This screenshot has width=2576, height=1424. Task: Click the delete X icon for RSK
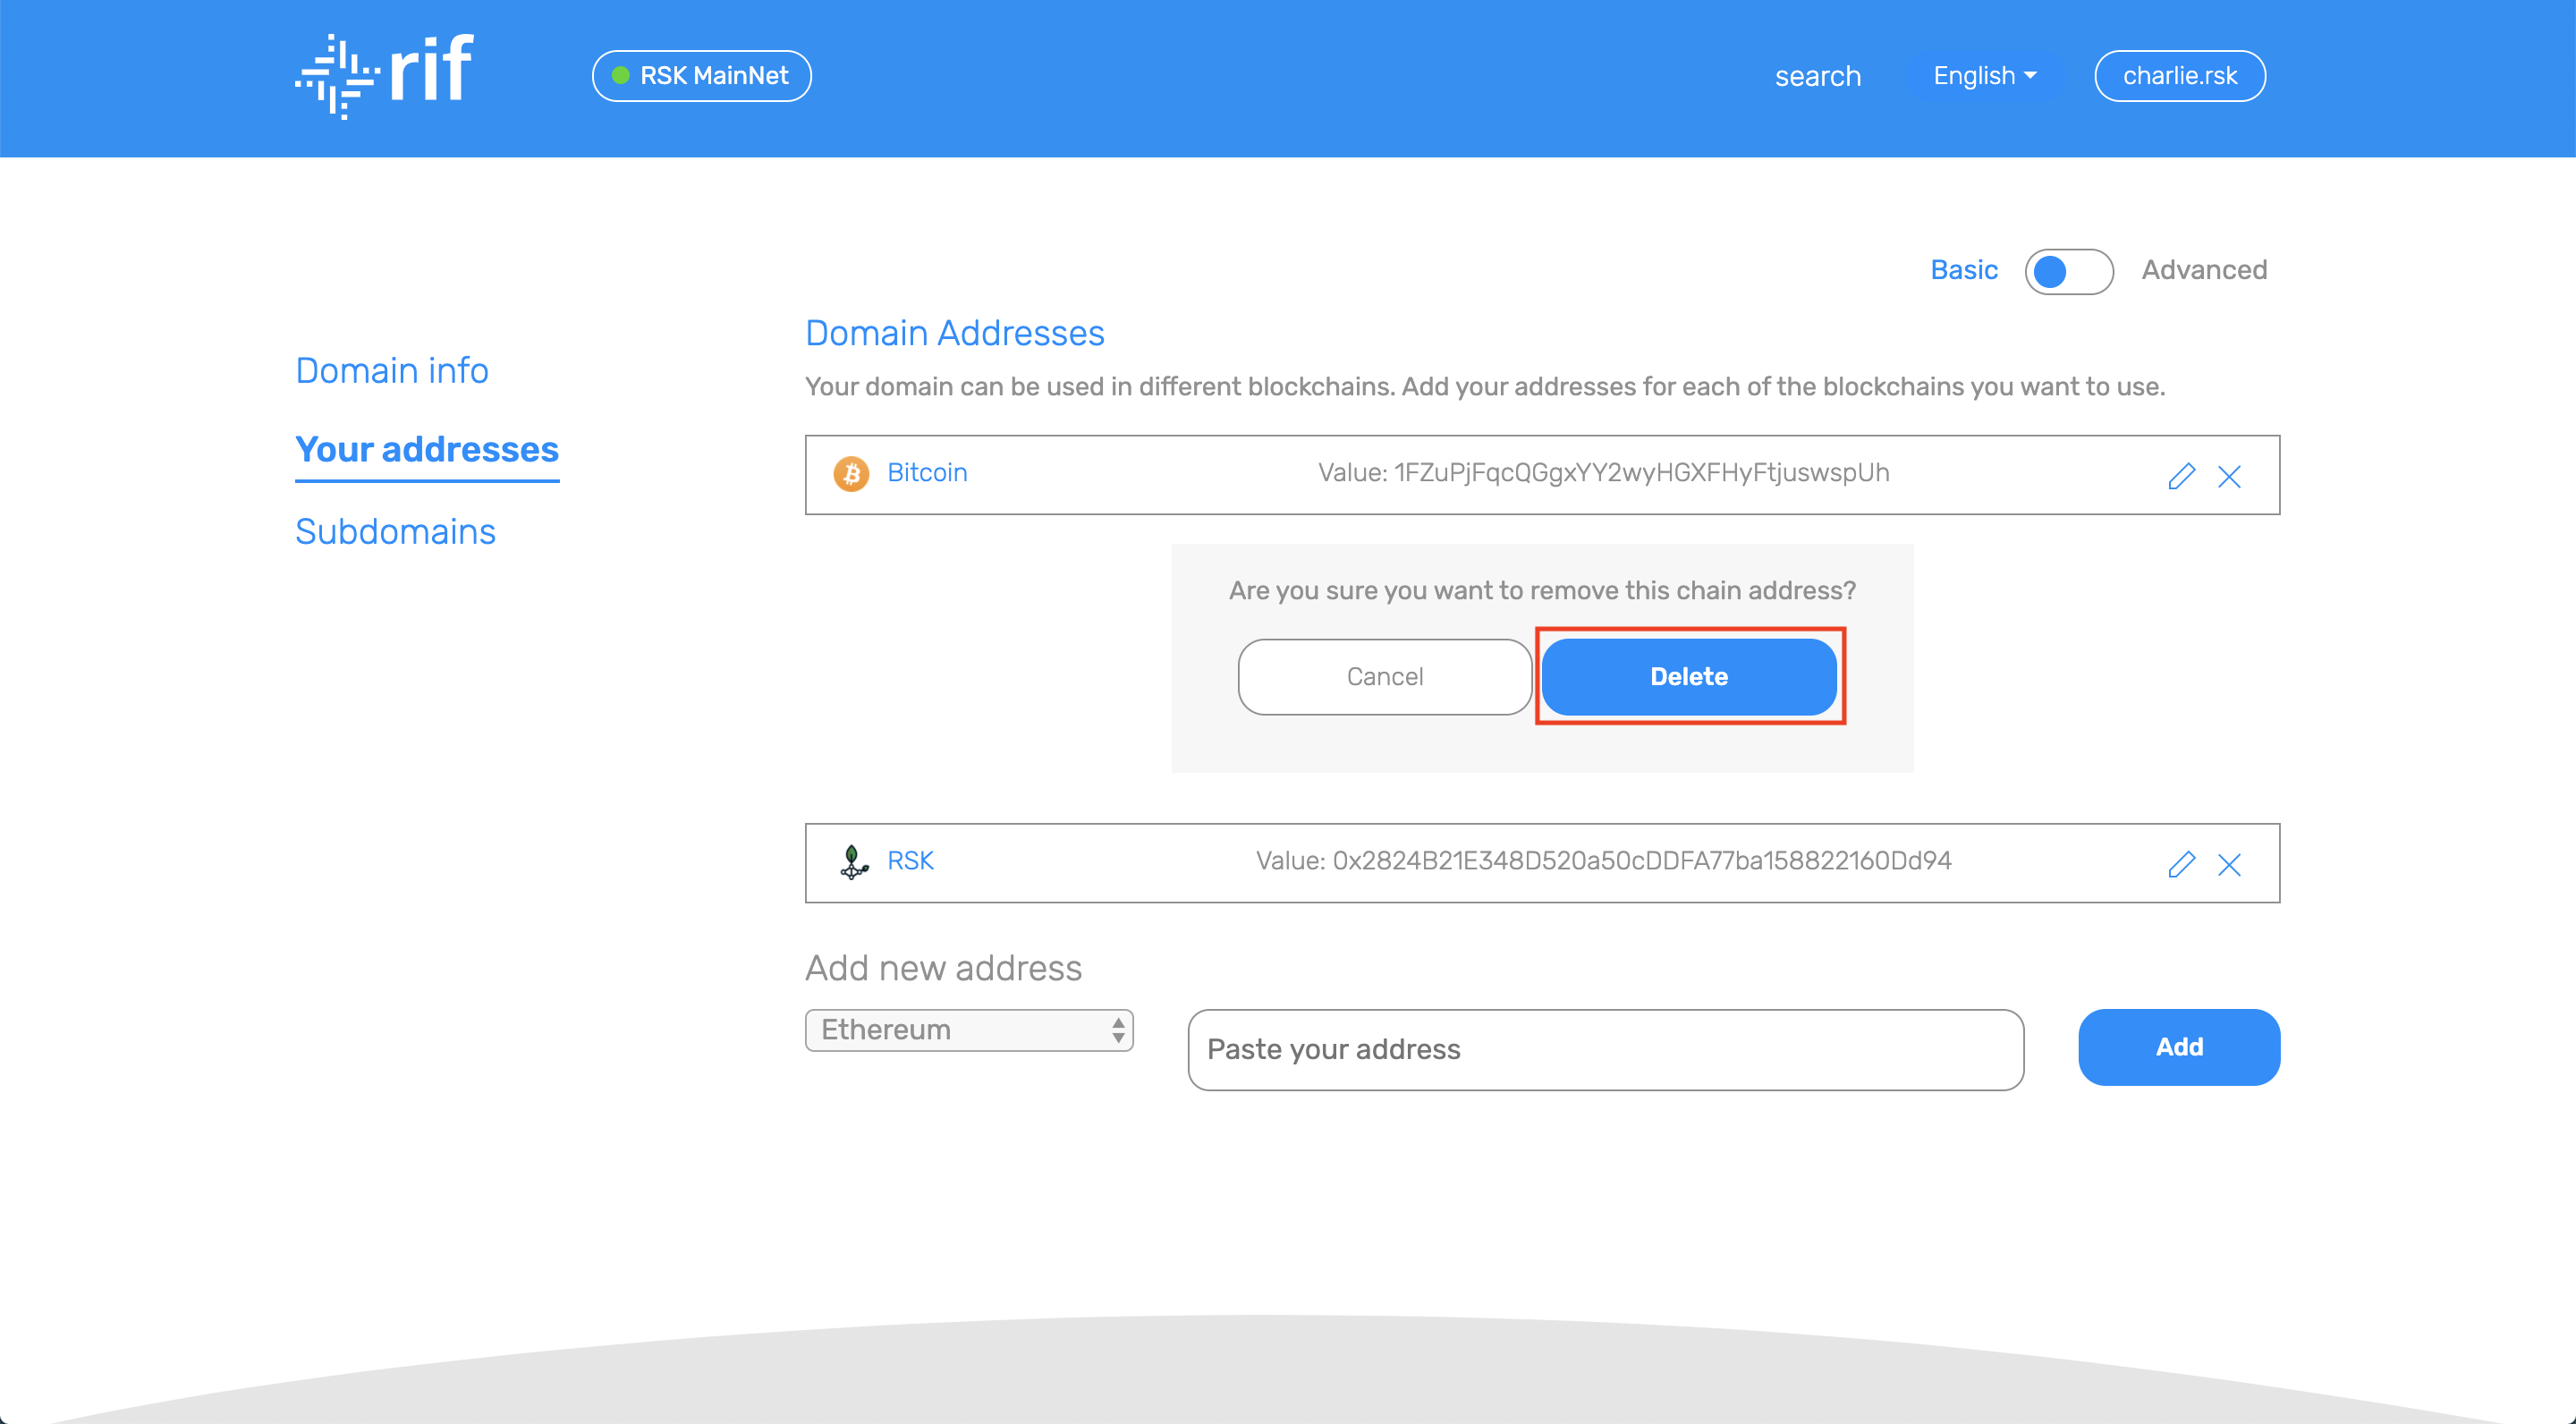2231,865
